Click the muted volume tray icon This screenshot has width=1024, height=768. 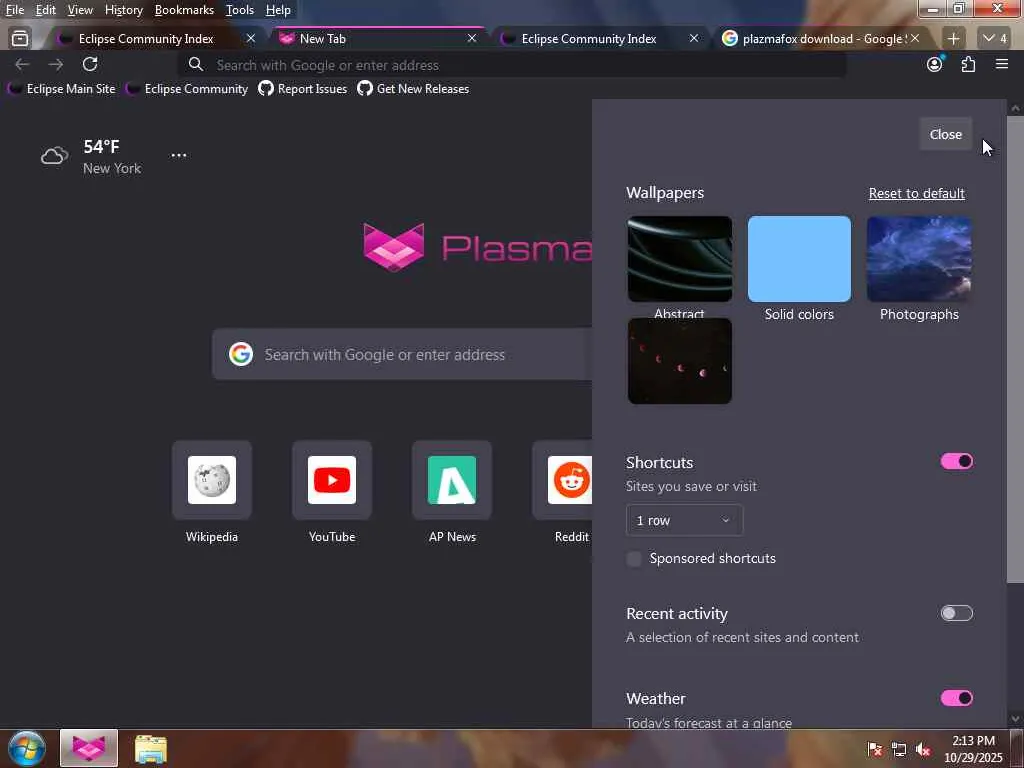click(923, 749)
